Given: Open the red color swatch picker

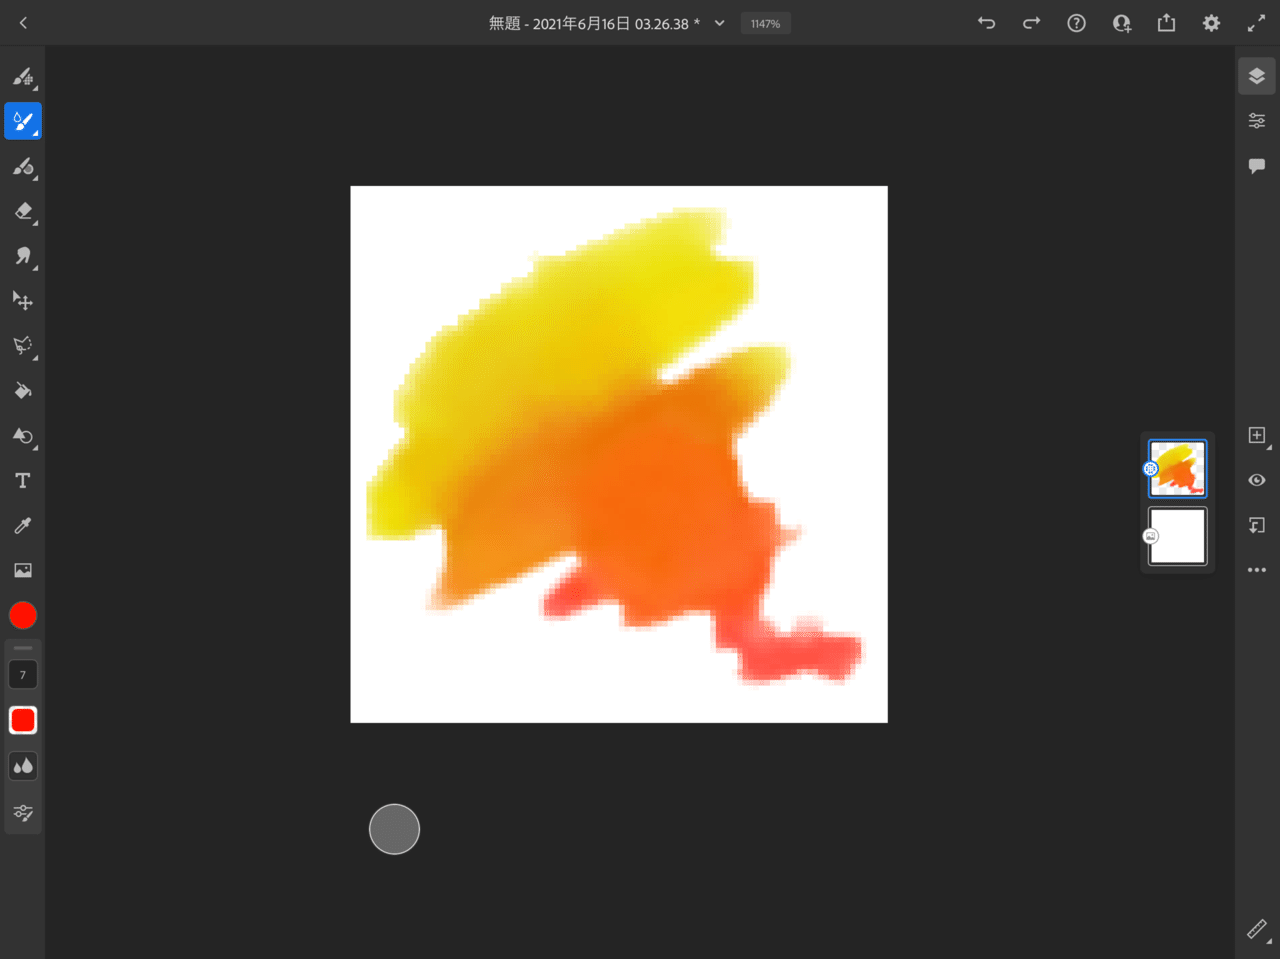Looking at the screenshot, I should coord(23,615).
